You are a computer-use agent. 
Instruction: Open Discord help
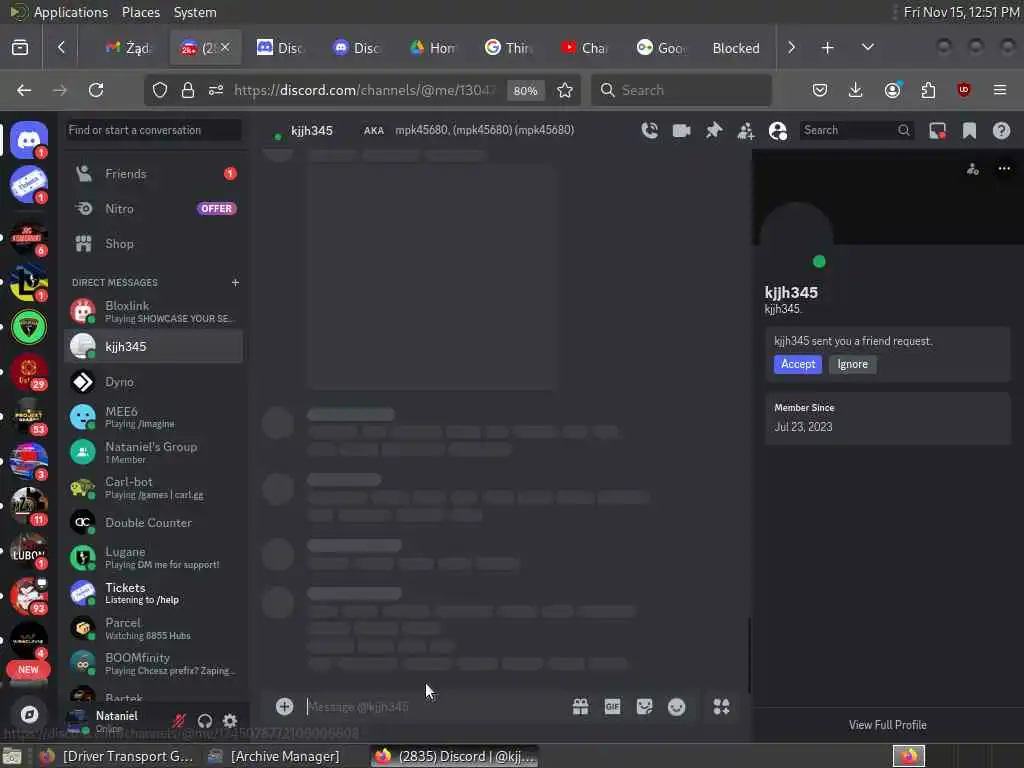pos(1001,131)
